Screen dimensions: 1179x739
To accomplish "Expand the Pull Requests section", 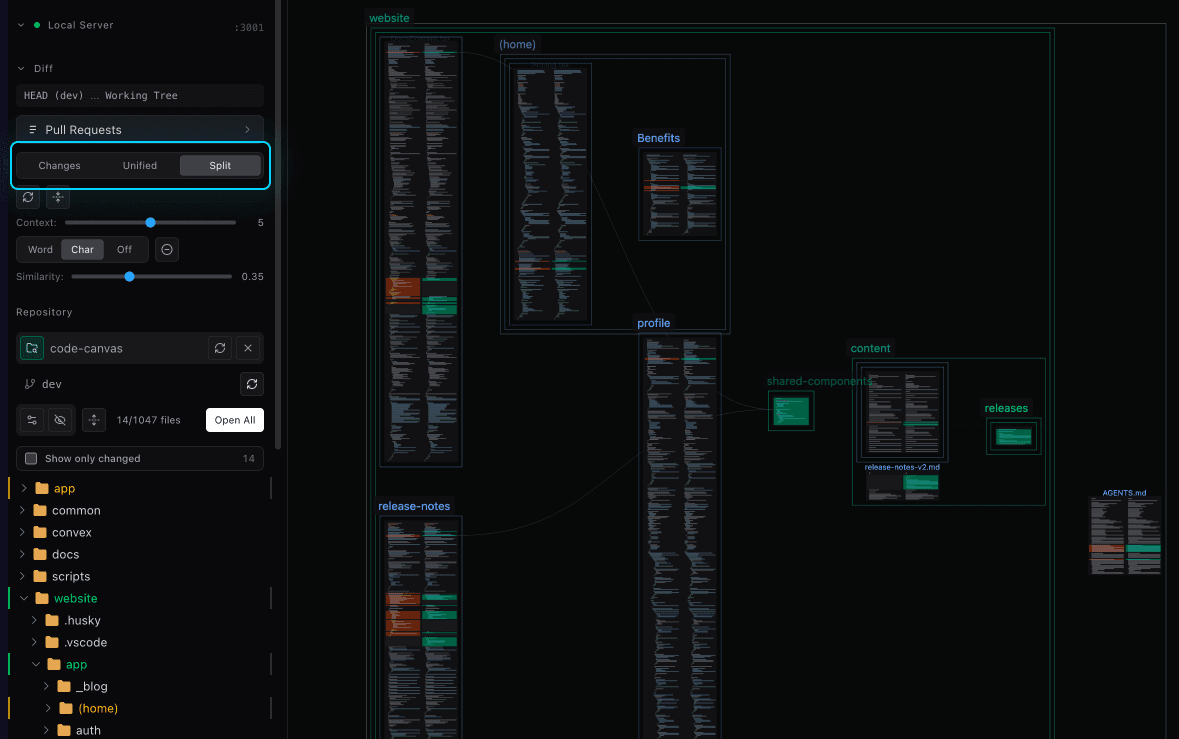I will [140, 130].
